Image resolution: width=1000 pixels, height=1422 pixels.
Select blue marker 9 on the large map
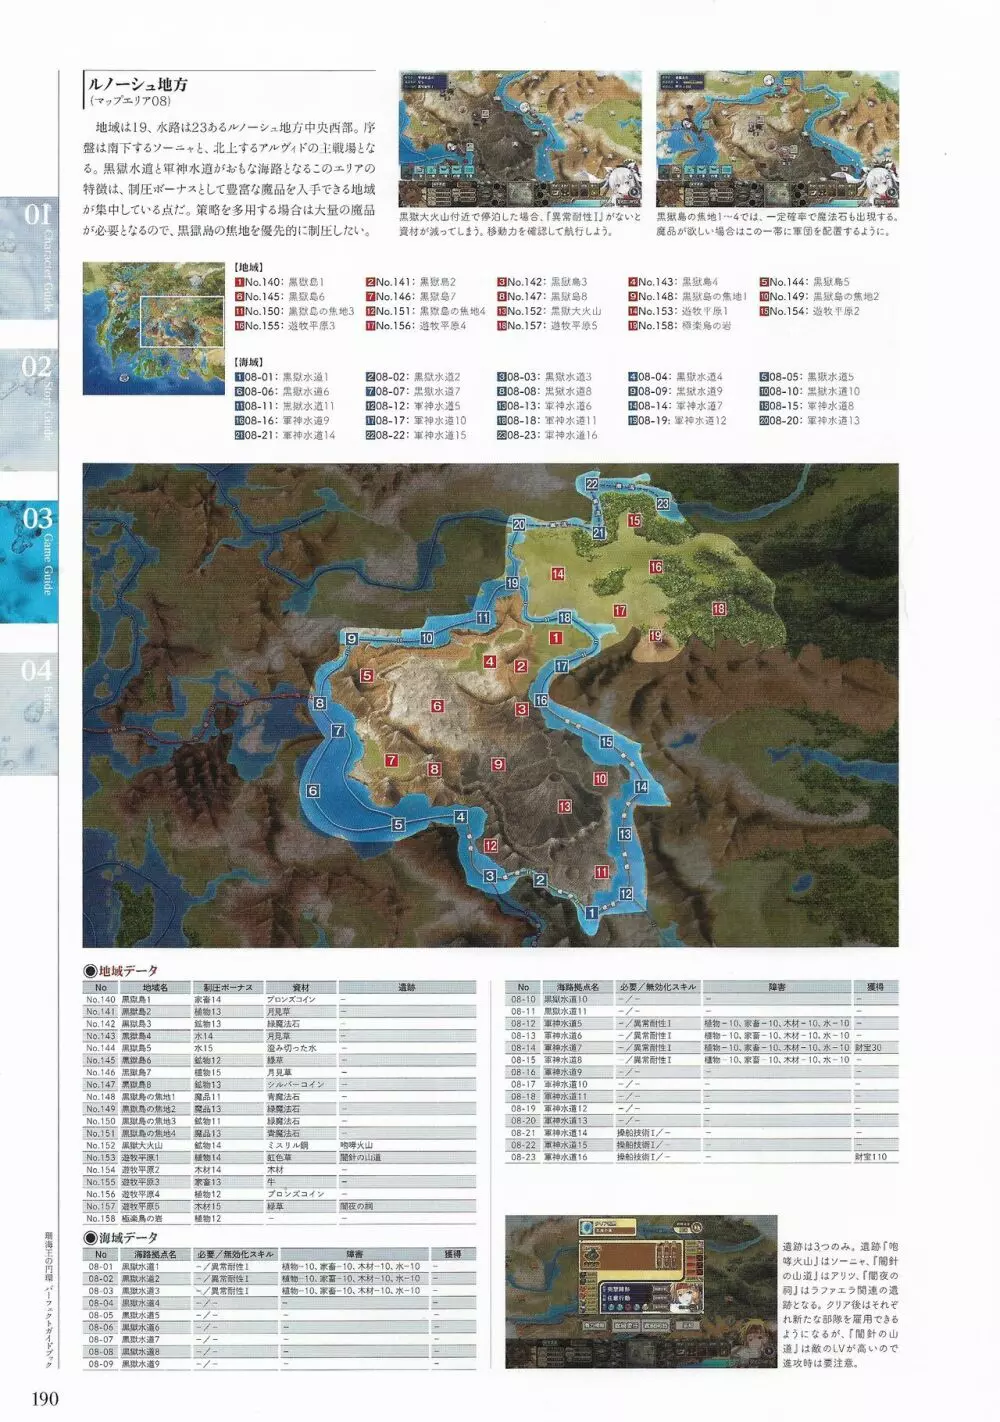(352, 638)
